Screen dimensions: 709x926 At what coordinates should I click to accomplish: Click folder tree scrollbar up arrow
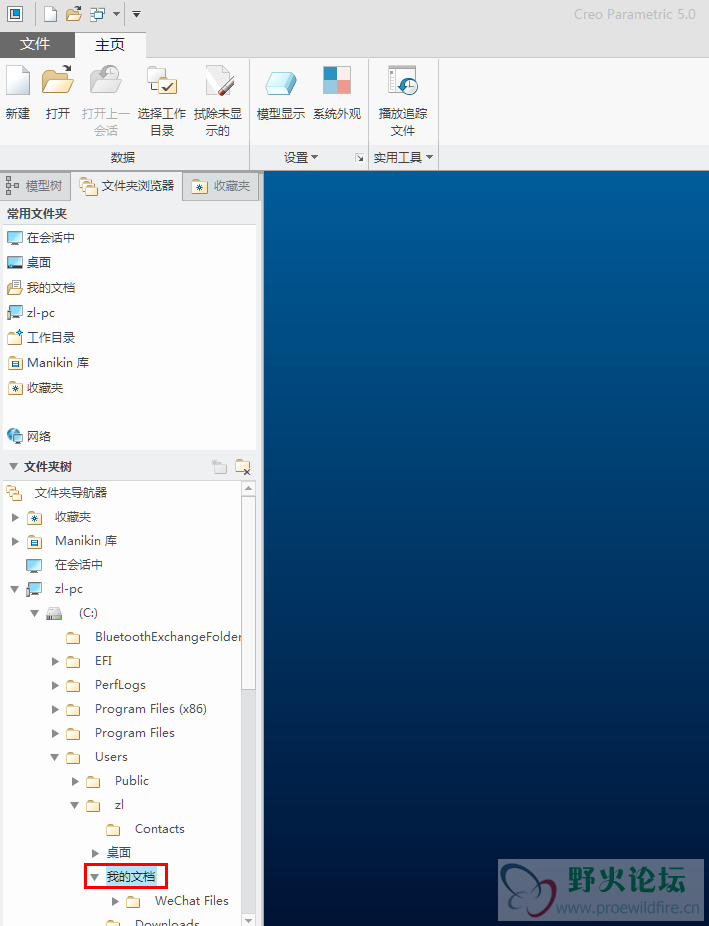point(249,488)
